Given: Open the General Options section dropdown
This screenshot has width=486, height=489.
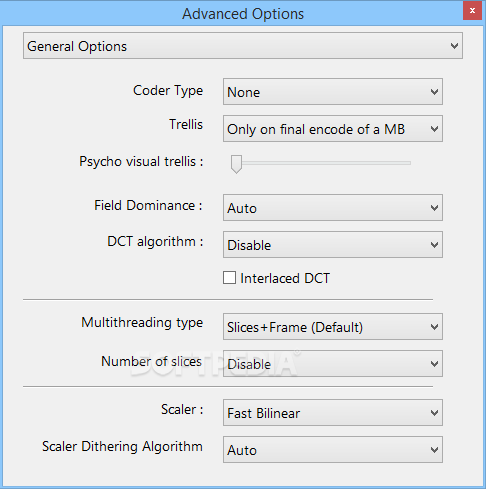Looking at the screenshot, I should tap(243, 46).
